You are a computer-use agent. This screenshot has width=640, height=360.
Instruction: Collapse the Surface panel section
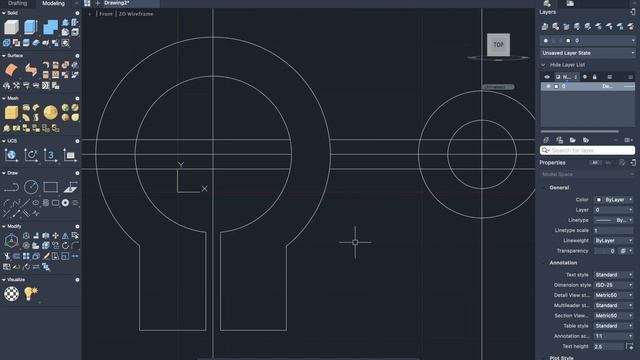[4, 56]
